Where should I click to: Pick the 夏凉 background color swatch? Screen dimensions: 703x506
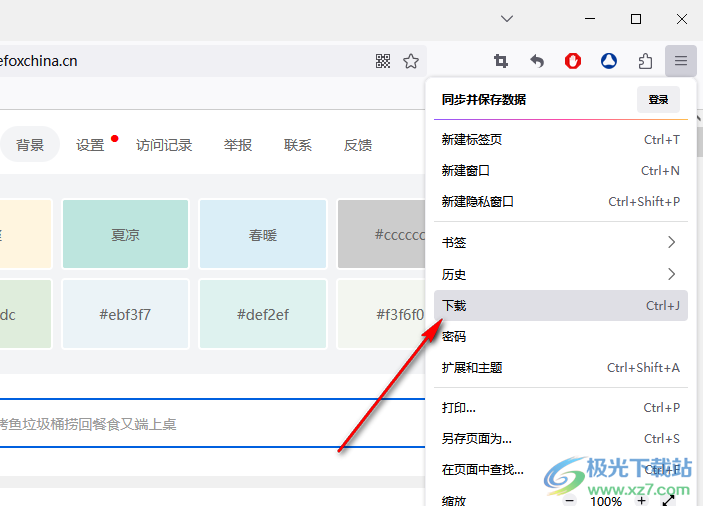[126, 234]
